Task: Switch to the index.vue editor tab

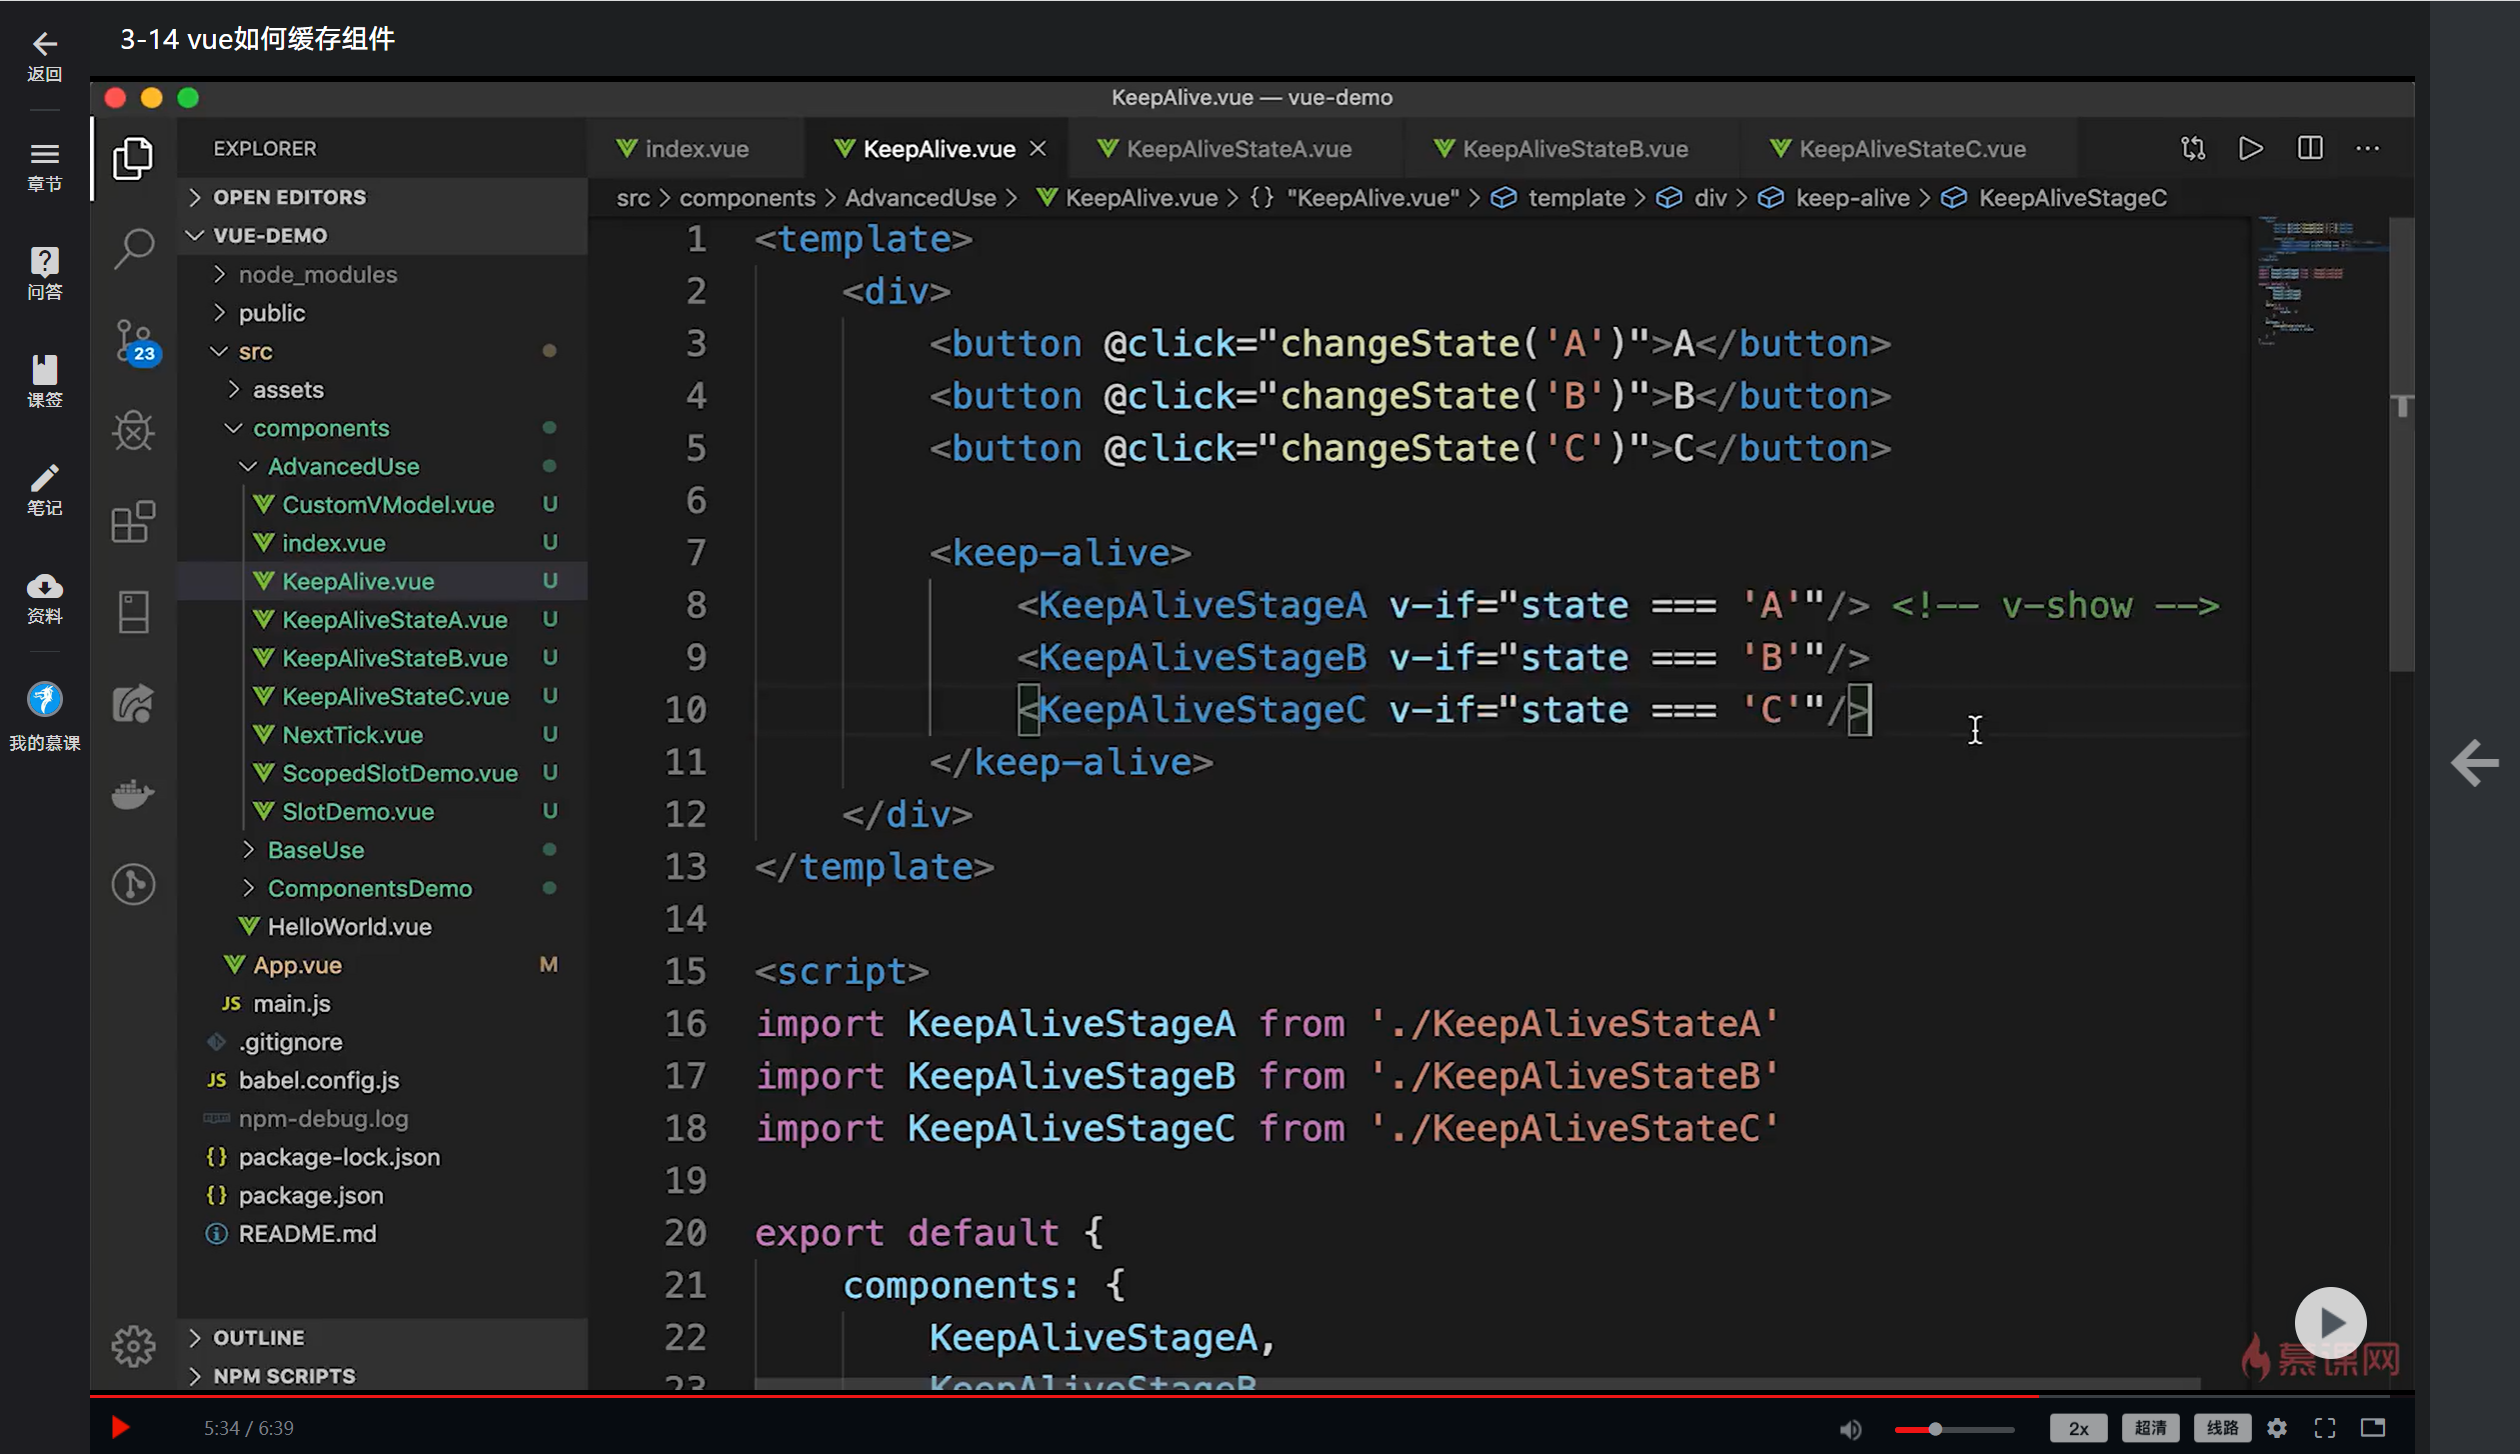Action: coord(696,149)
